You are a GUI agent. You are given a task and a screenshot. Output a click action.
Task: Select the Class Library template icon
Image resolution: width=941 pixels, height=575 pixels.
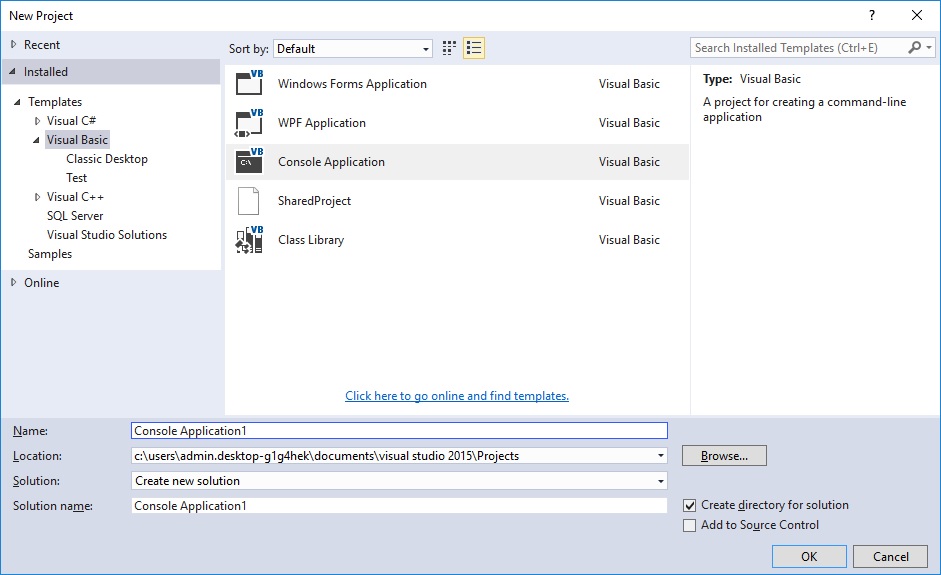(249, 239)
